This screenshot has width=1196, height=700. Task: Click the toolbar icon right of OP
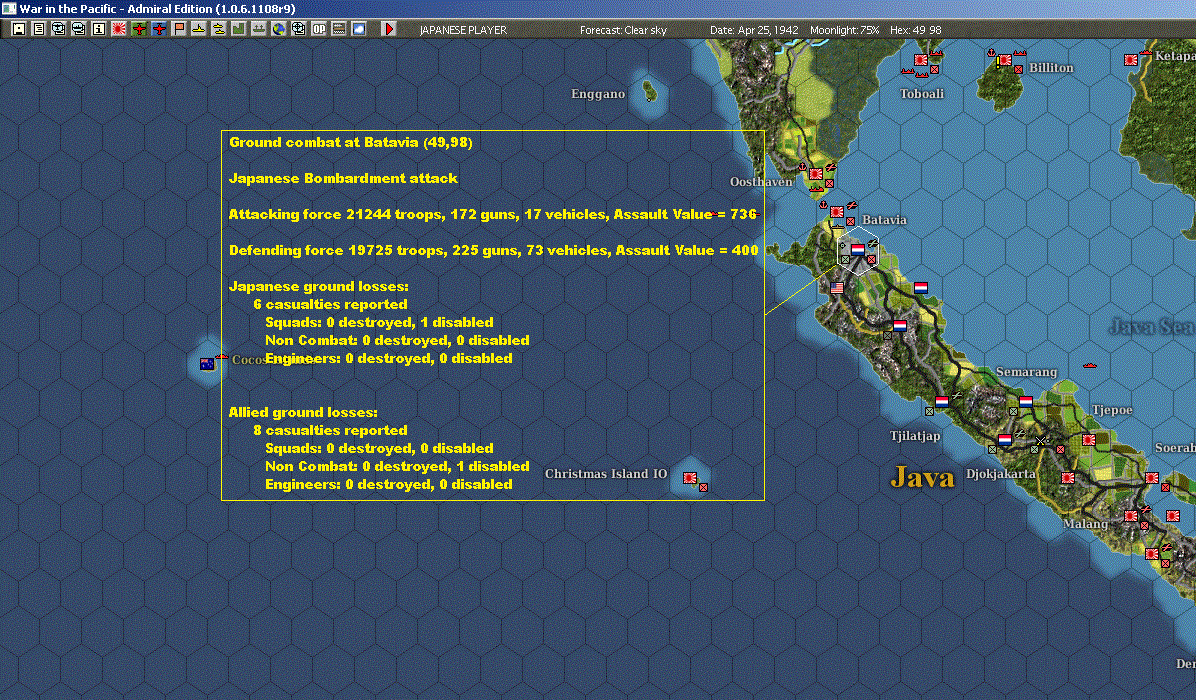(x=339, y=29)
